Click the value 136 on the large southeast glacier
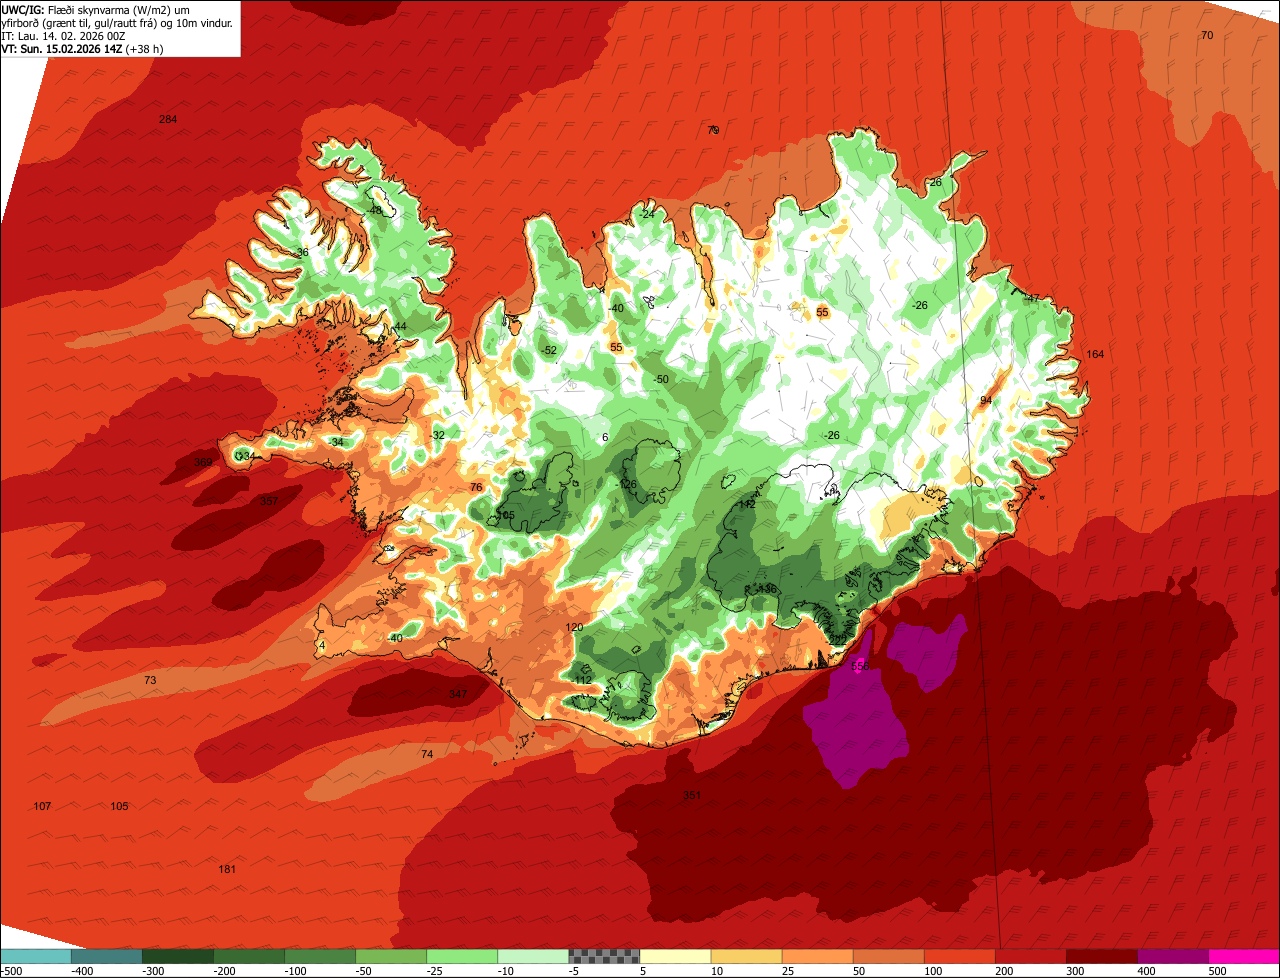The width and height of the screenshot is (1280, 978). click(x=767, y=589)
